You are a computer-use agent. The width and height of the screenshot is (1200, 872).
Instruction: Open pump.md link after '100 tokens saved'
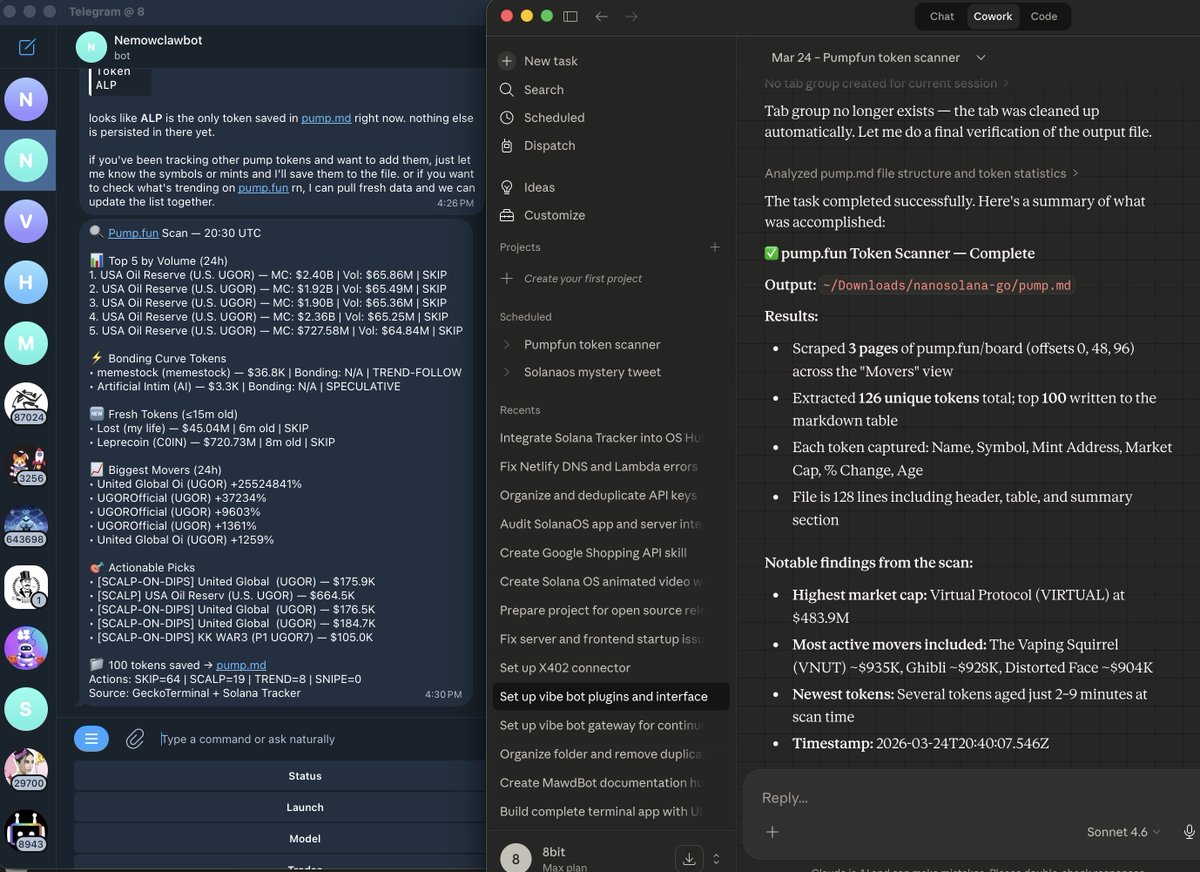click(241, 665)
